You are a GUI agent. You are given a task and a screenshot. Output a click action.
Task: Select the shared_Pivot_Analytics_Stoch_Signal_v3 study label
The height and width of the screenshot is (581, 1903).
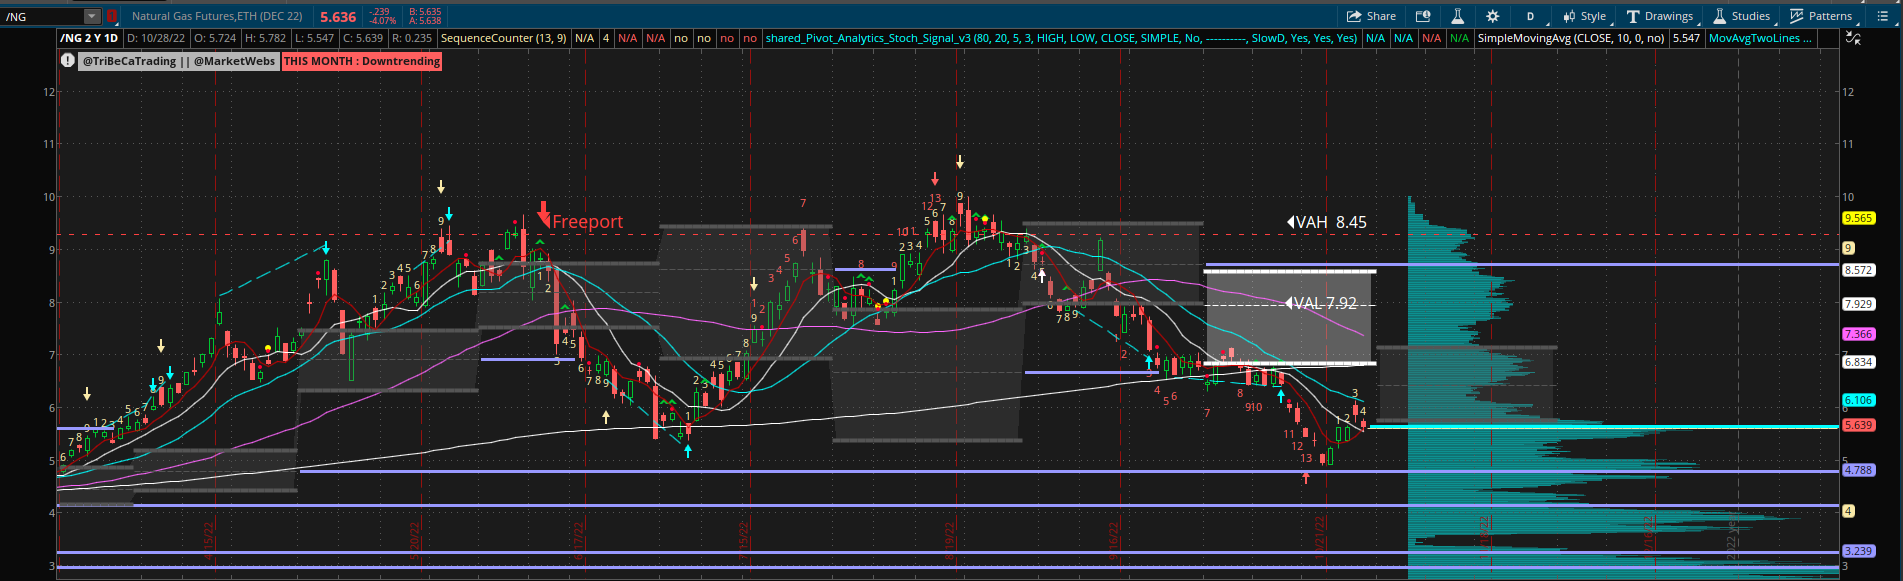[x=1061, y=38]
